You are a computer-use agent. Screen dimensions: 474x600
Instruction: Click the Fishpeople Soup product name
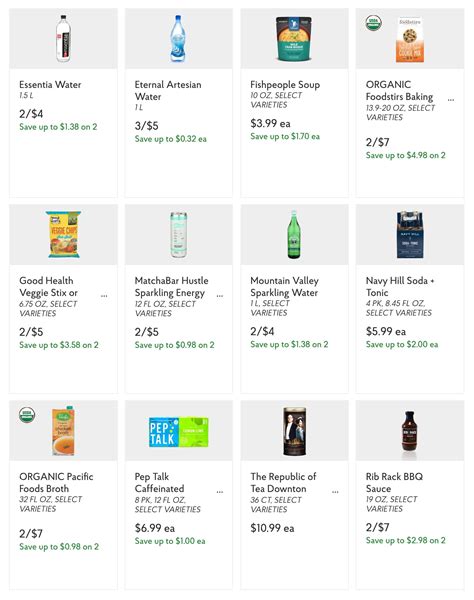(x=285, y=85)
